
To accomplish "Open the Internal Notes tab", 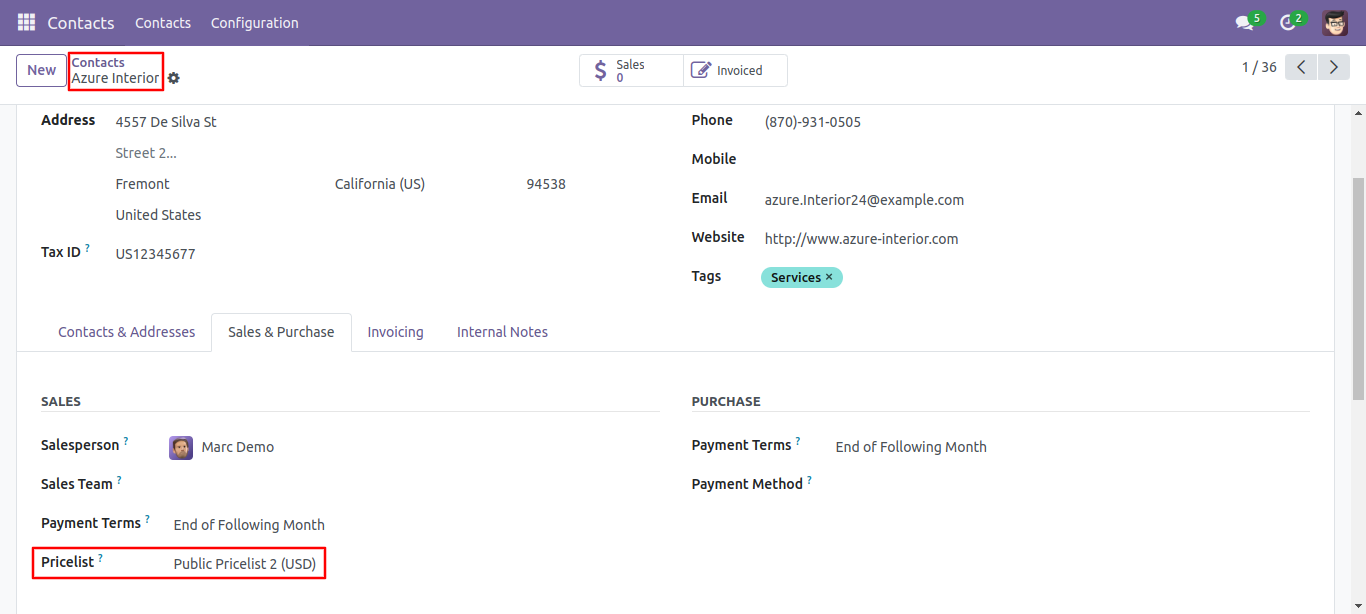I will point(502,332).
